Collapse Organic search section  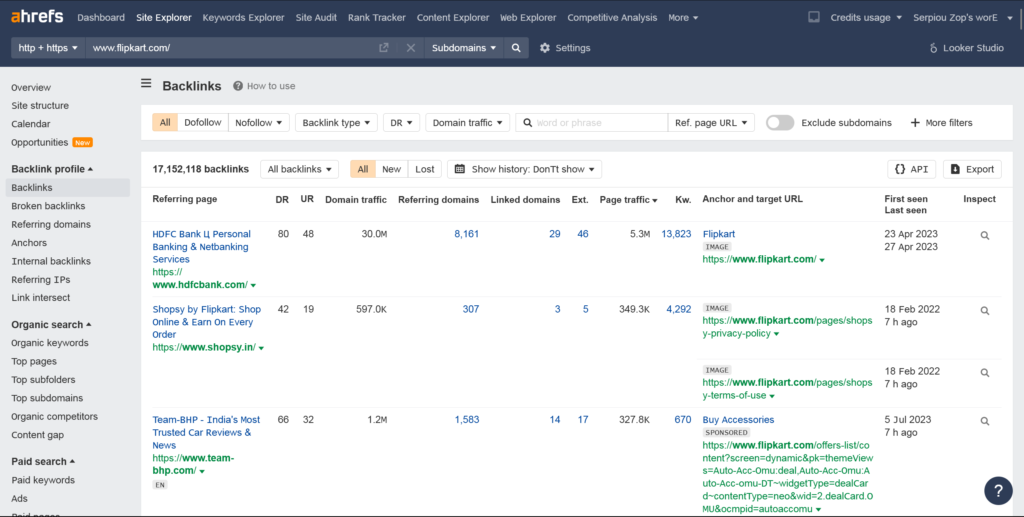pos(51,324)
